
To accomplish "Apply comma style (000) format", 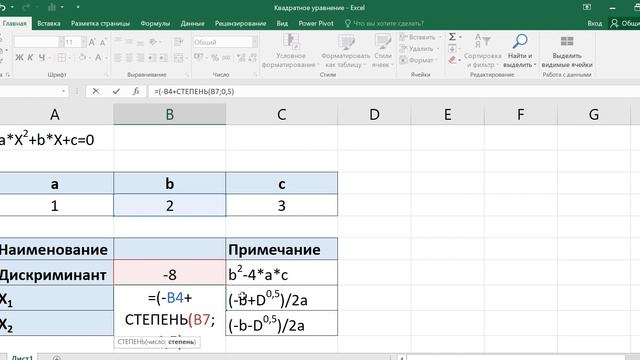I will (227, 58).
